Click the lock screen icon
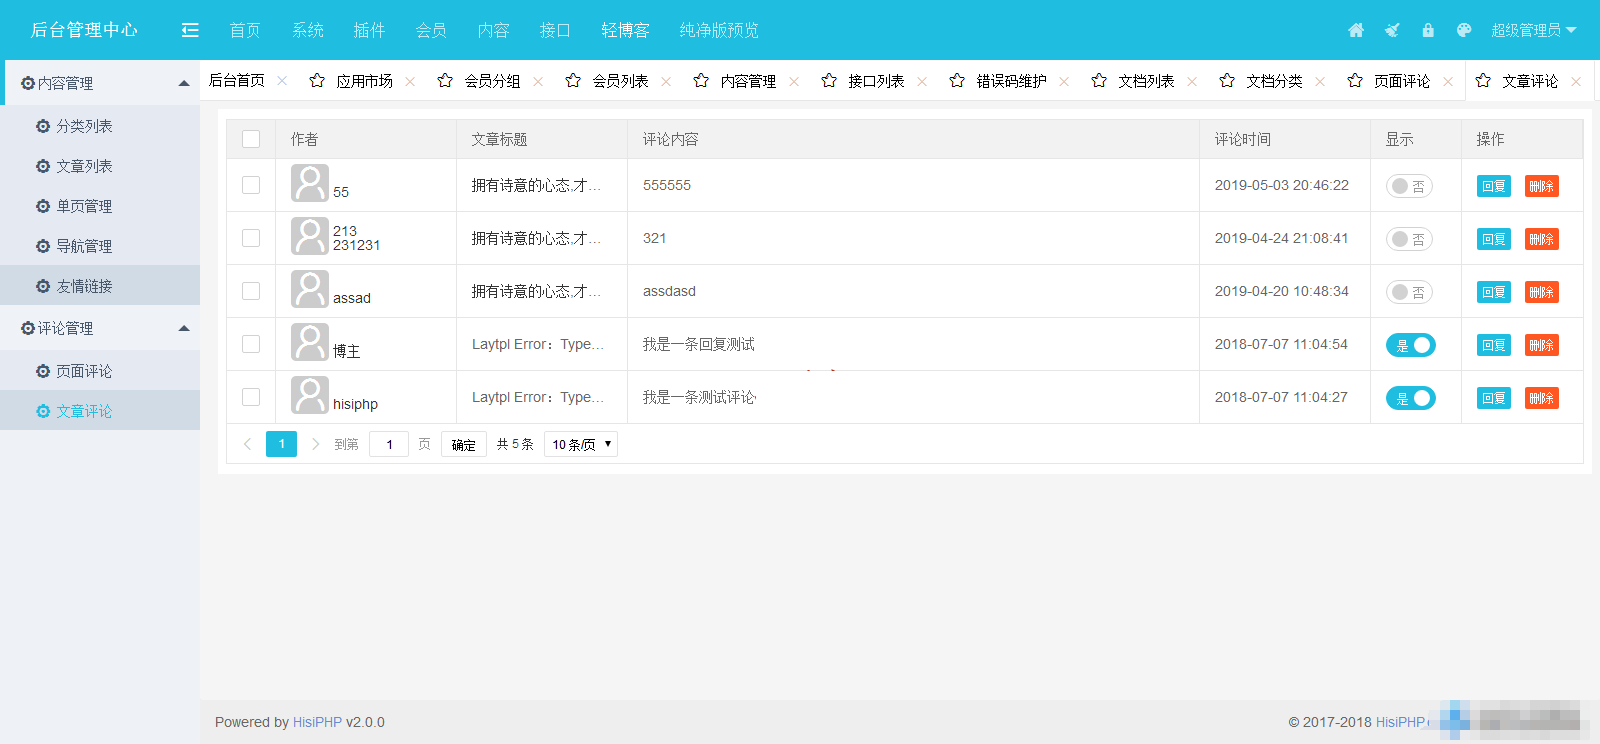 tap(1428, 30)
